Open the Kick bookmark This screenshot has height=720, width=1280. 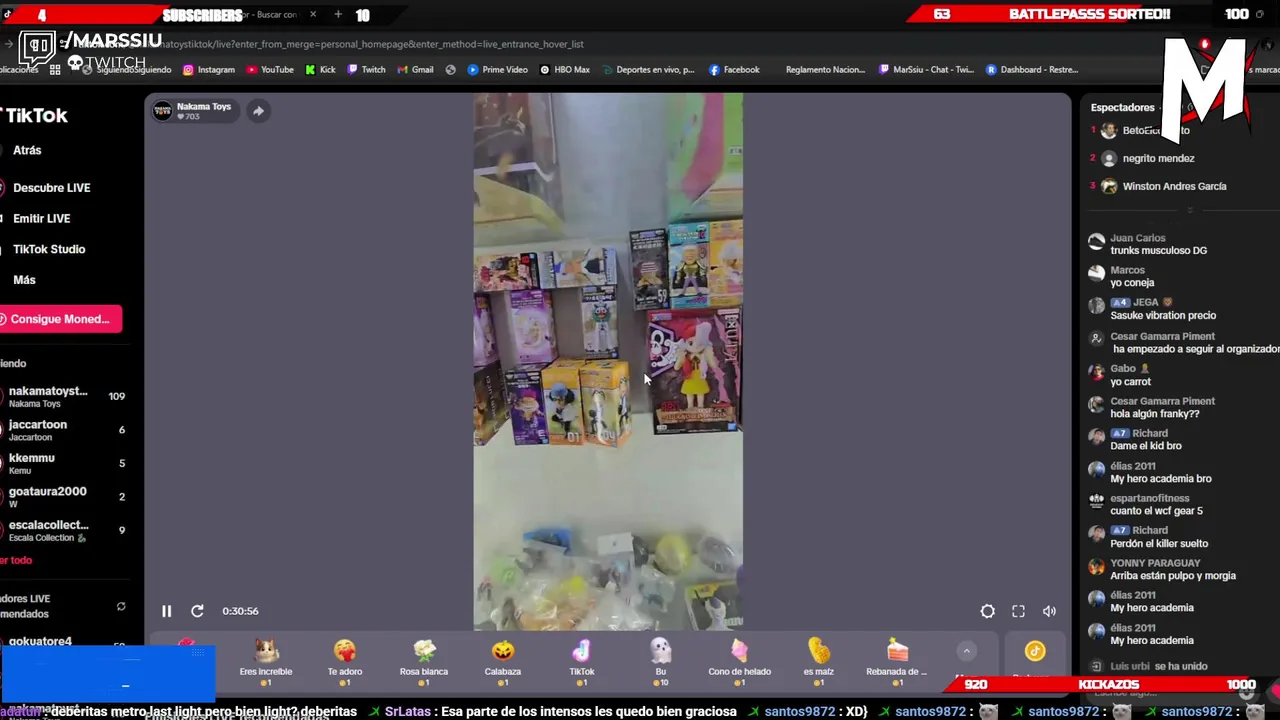[320, 70]
